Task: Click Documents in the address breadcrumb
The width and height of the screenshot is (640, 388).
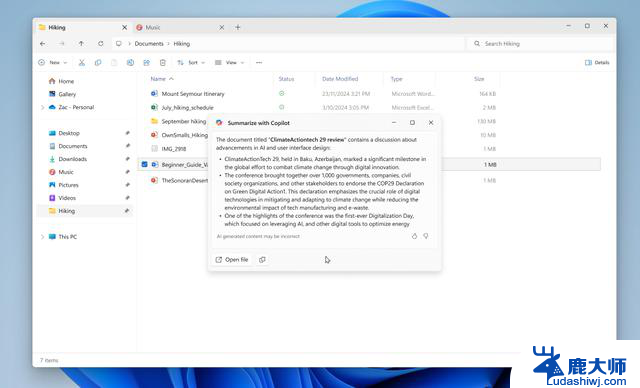Action: point(149,44)
